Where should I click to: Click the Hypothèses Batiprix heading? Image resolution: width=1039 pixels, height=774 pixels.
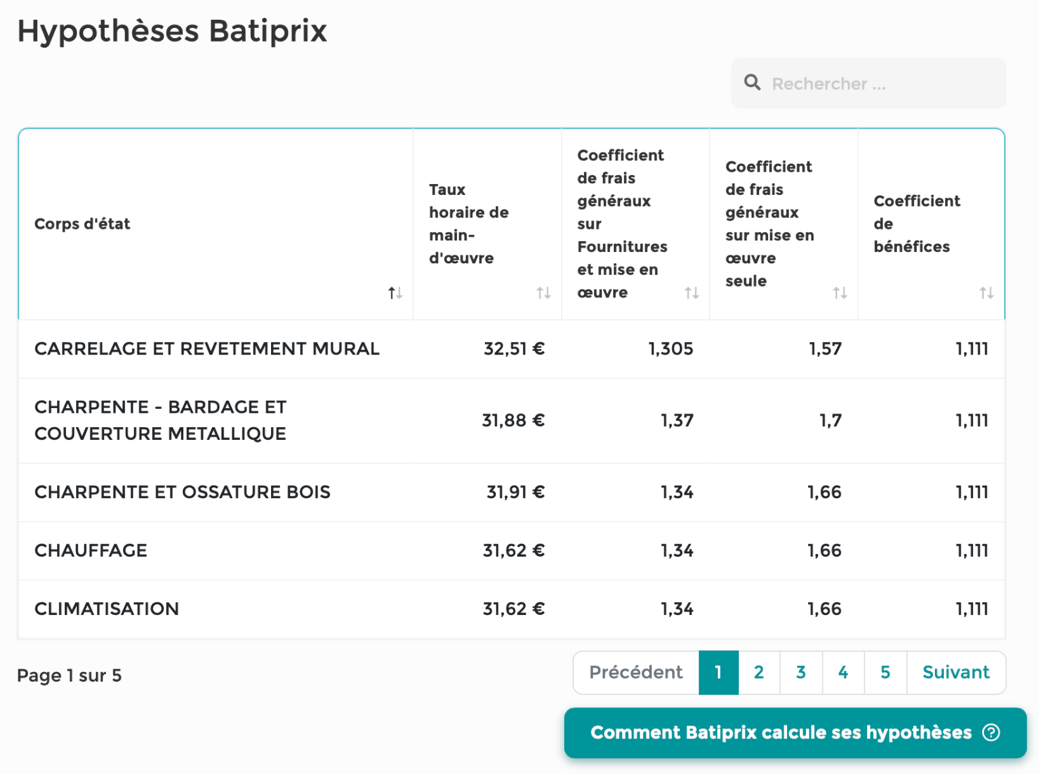pyautogui.click(x=172, y=32)
